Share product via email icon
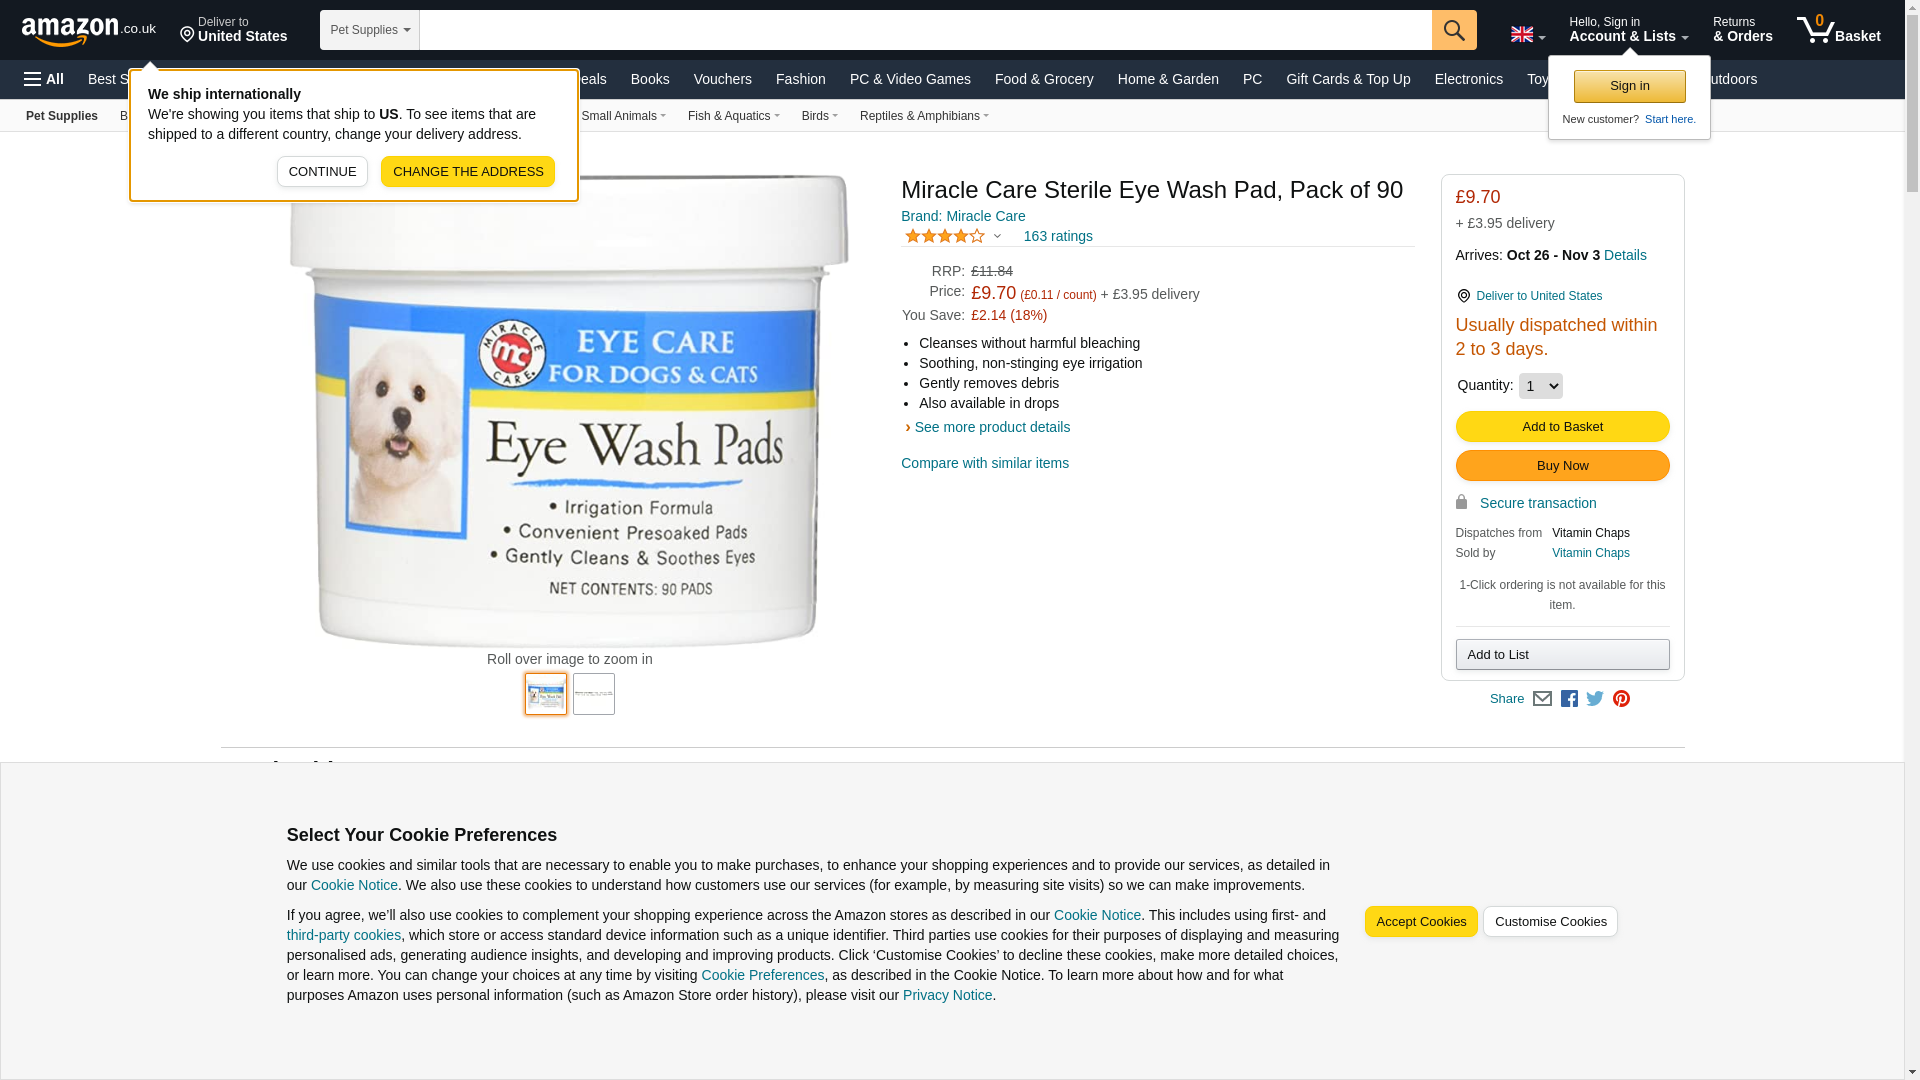 tap(1542, 699)
